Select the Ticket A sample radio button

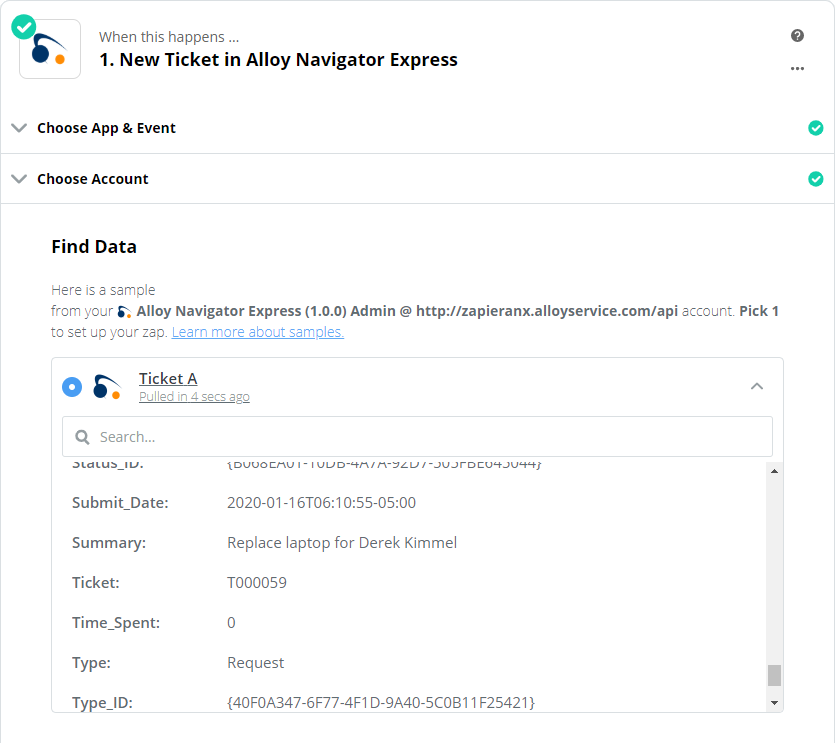point(71,386)
